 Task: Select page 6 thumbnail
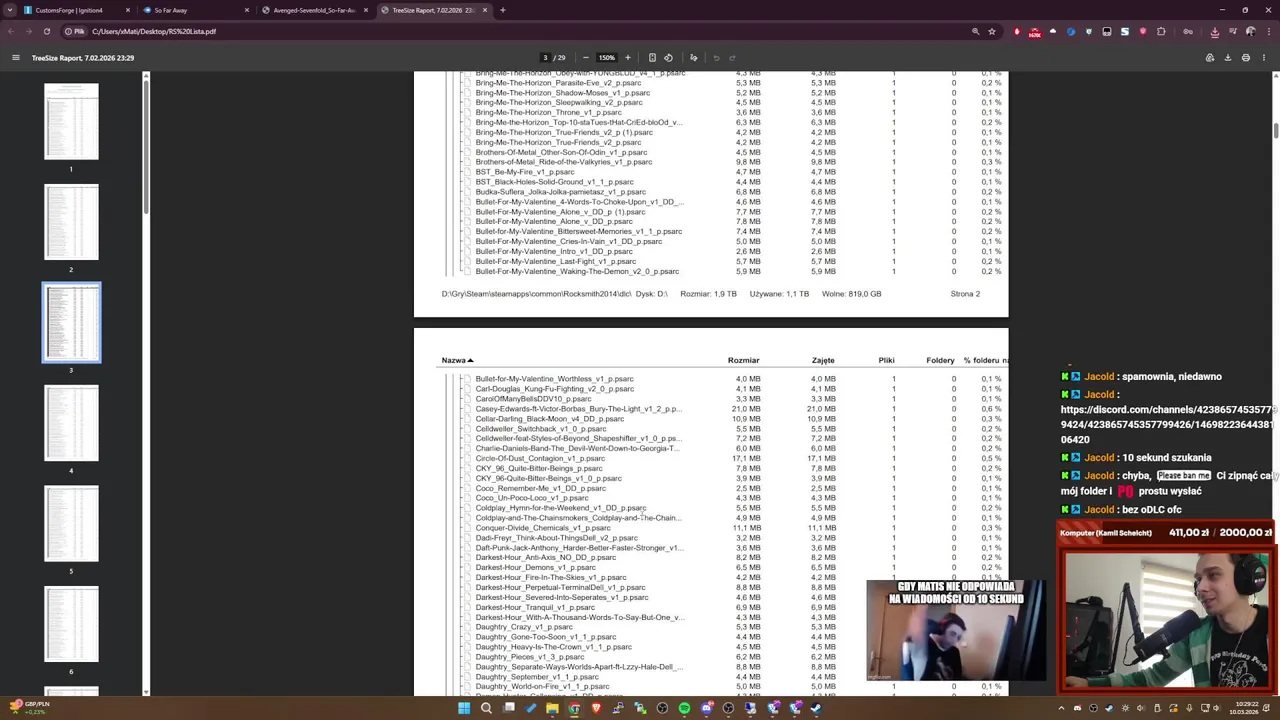click(71, 624)
